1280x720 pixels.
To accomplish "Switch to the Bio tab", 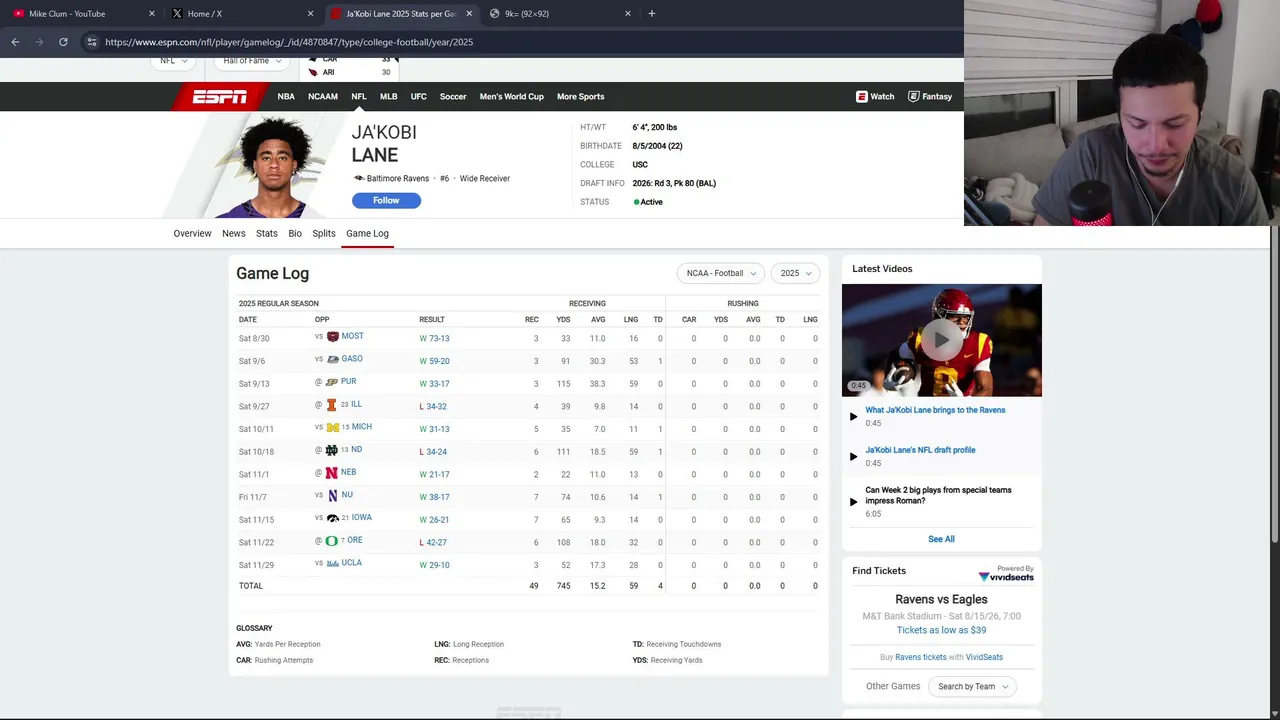I will click(x=295, y=233).
